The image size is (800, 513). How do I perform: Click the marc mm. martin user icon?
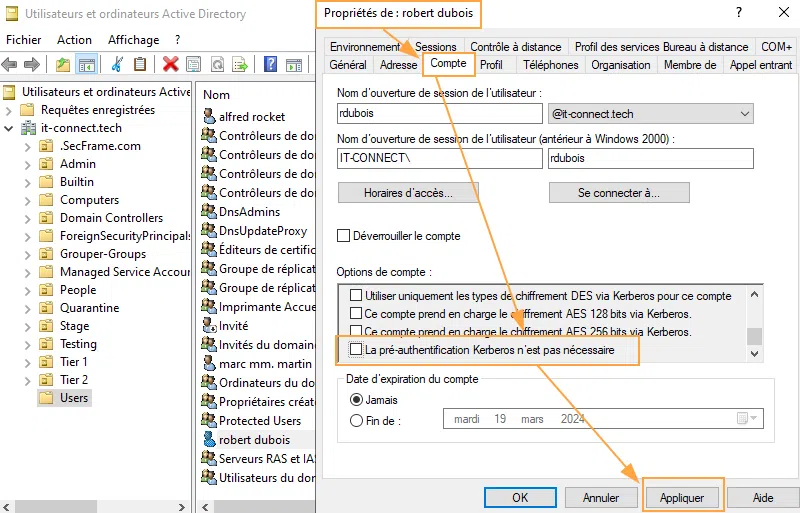[209, 363]
